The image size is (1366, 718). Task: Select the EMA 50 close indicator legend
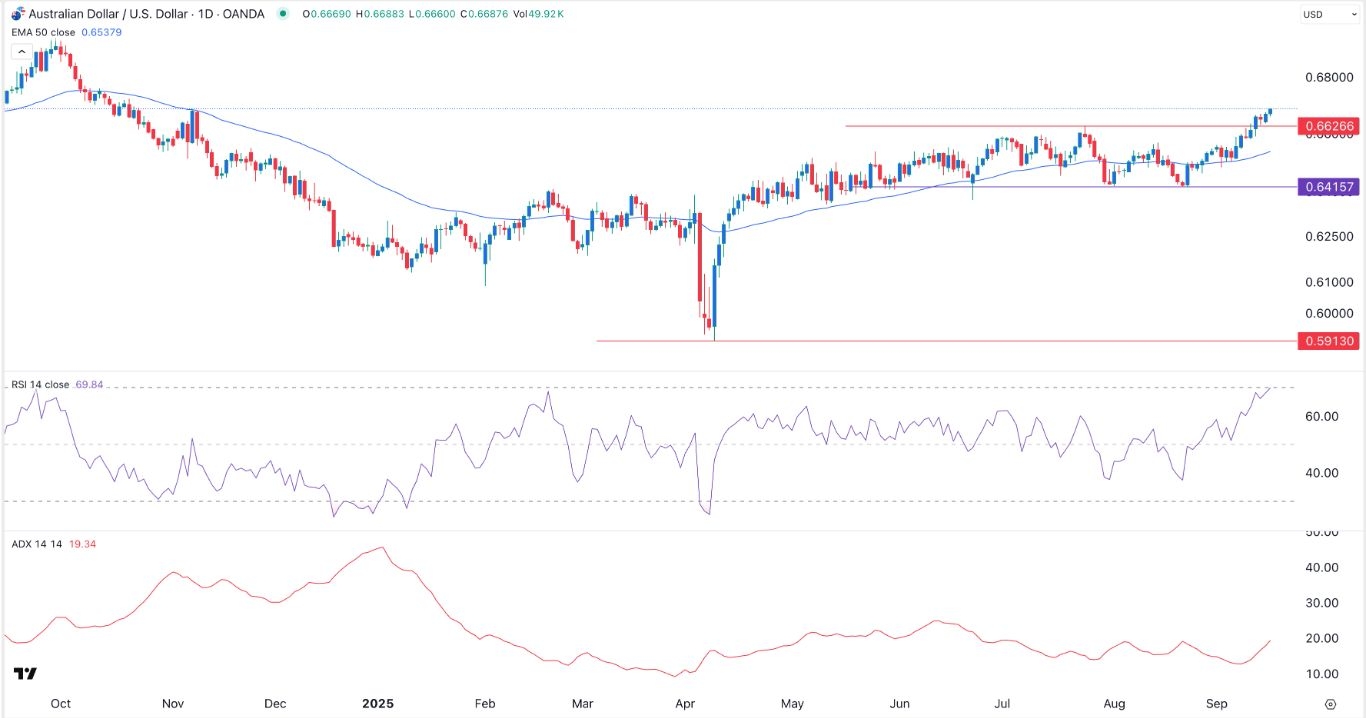[42, 32]
